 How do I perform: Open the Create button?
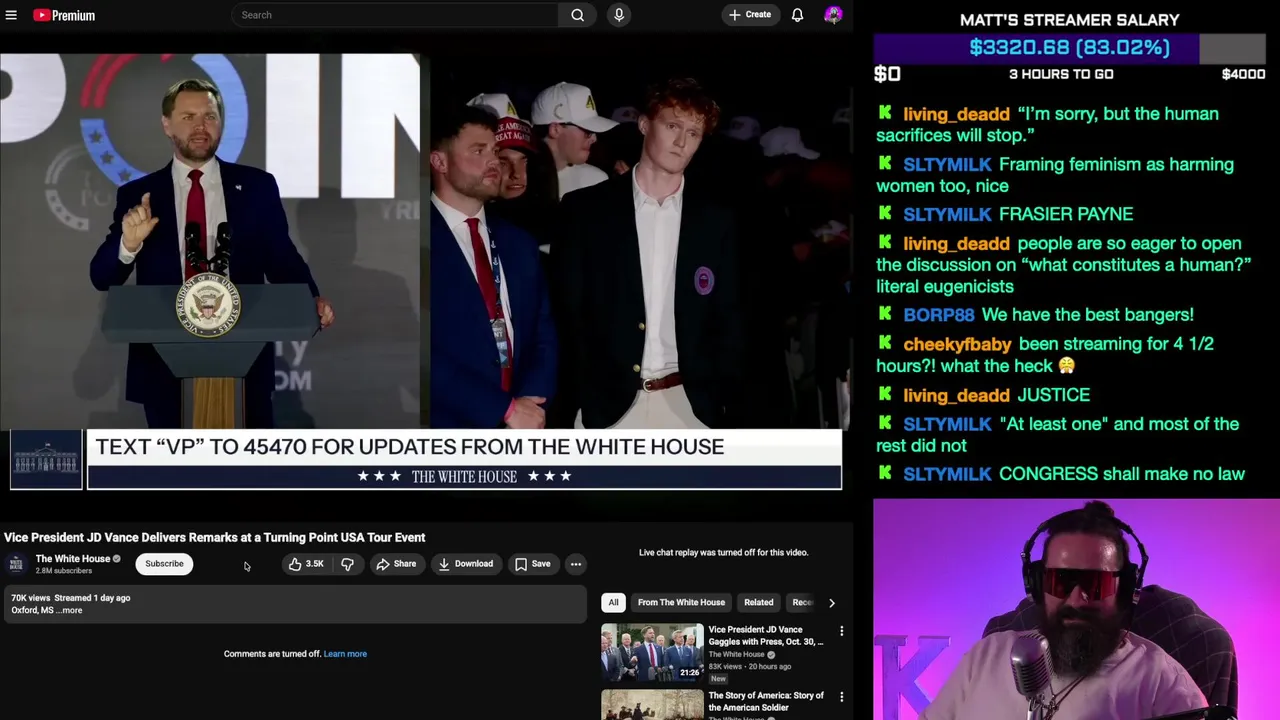750,15
